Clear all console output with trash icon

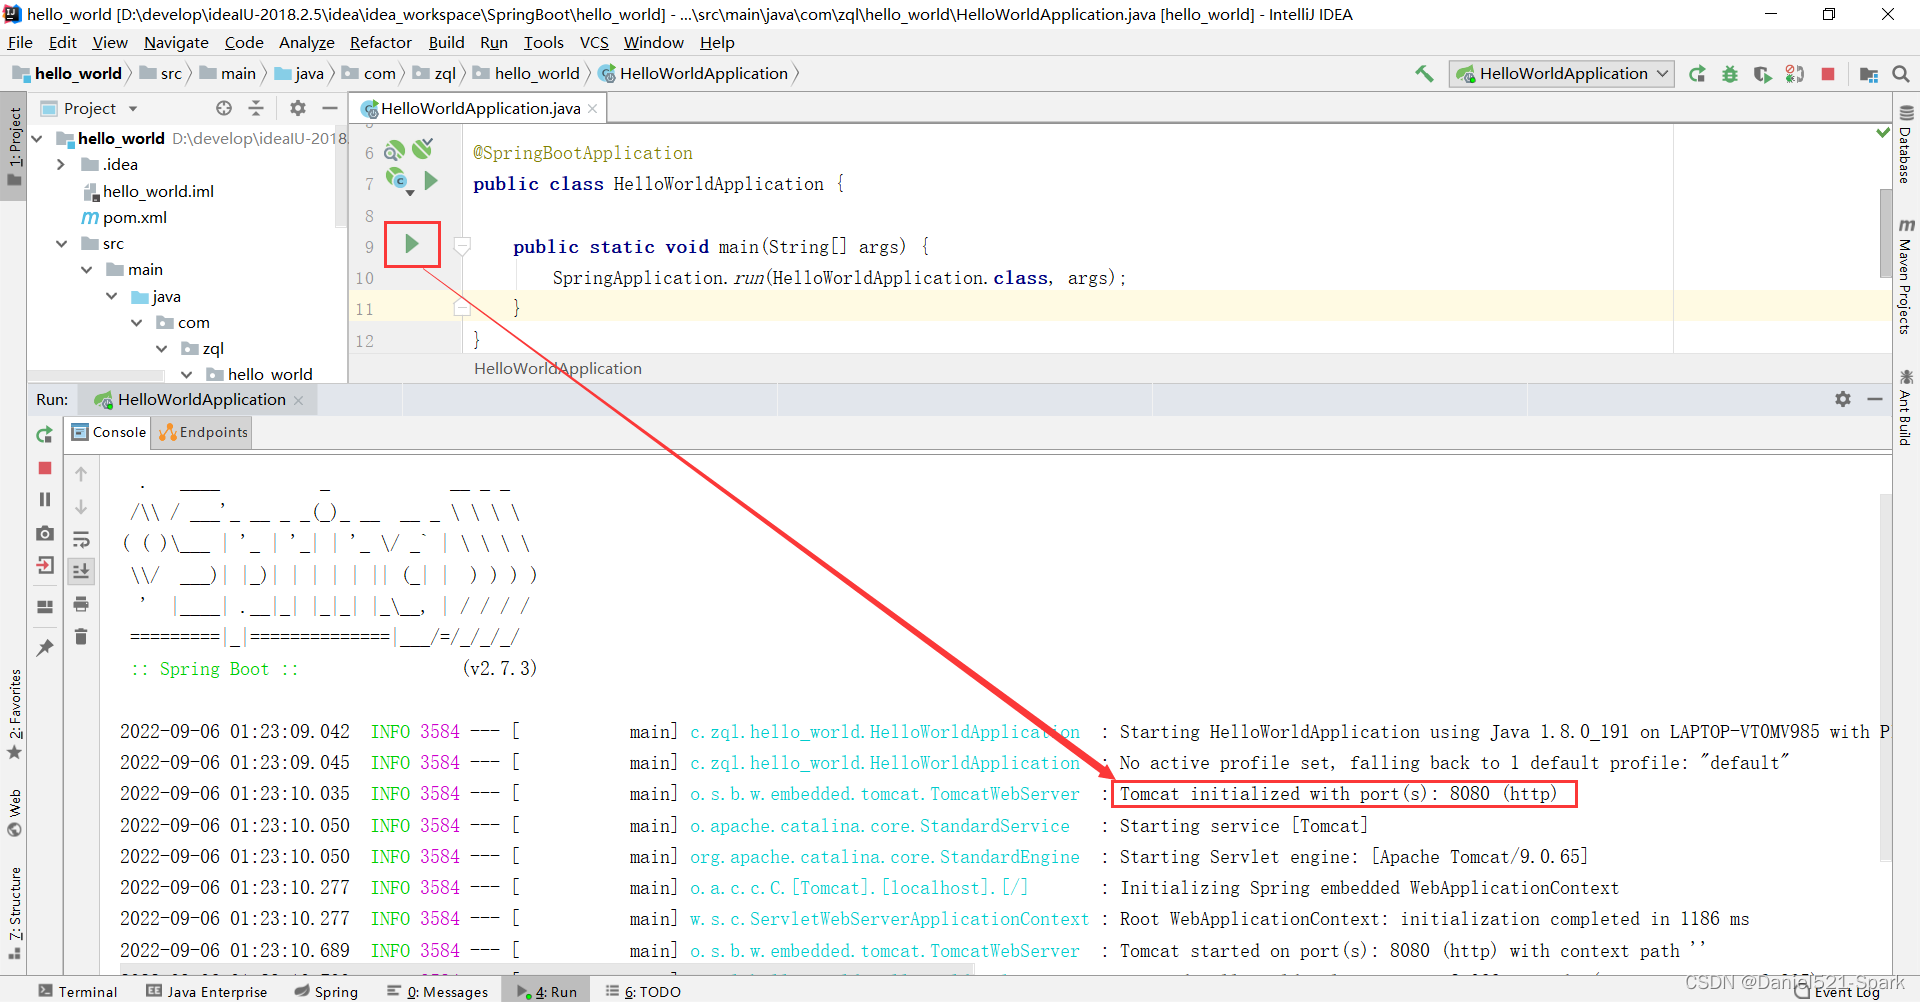[x=81, y=636]
